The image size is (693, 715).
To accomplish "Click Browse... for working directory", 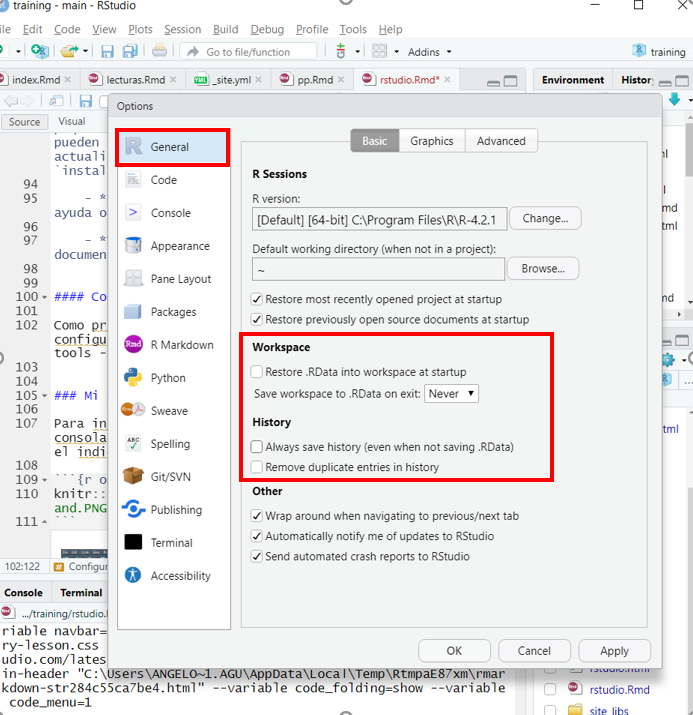I will pos(543,269).
